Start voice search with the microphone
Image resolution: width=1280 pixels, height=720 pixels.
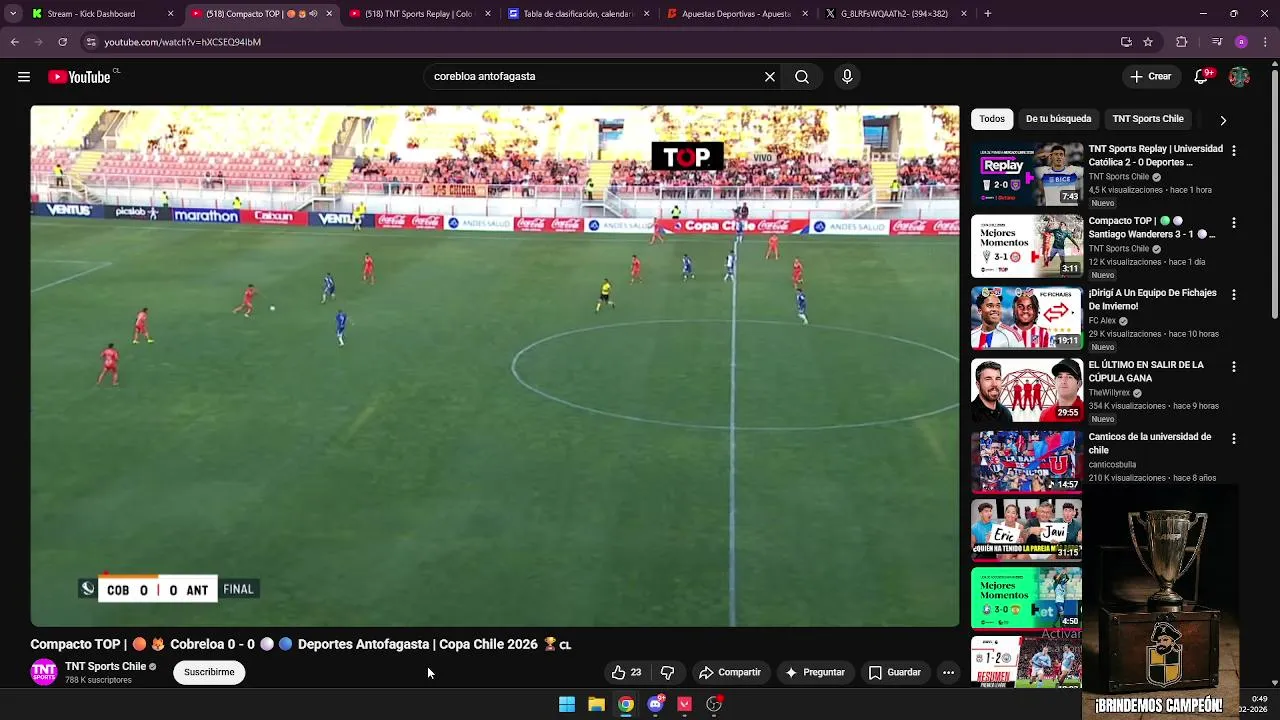coord(847,77)
